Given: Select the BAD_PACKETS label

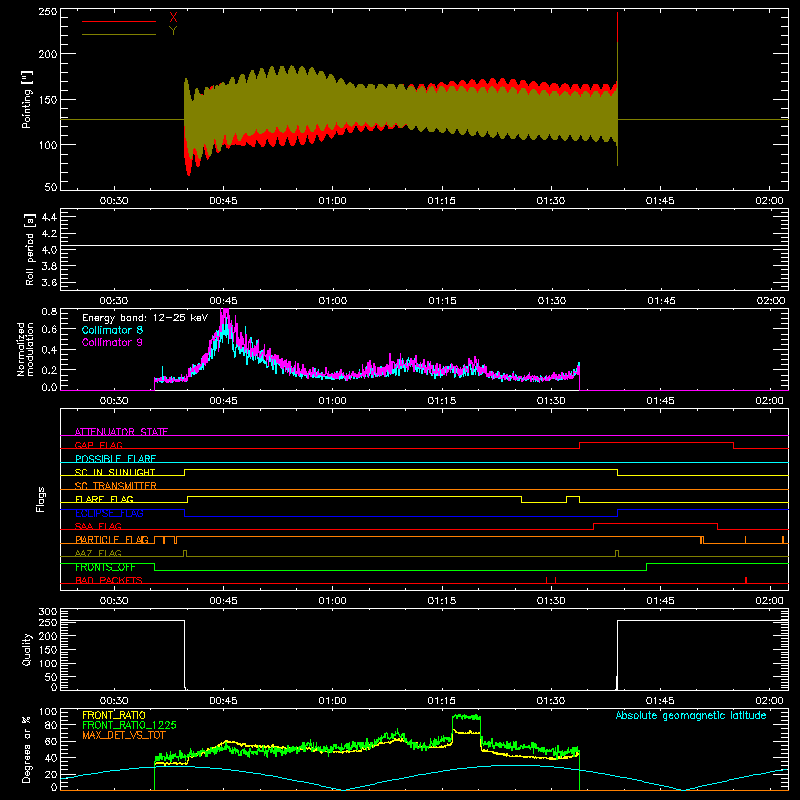Looking at the screenshot, I should coord(109,580).
